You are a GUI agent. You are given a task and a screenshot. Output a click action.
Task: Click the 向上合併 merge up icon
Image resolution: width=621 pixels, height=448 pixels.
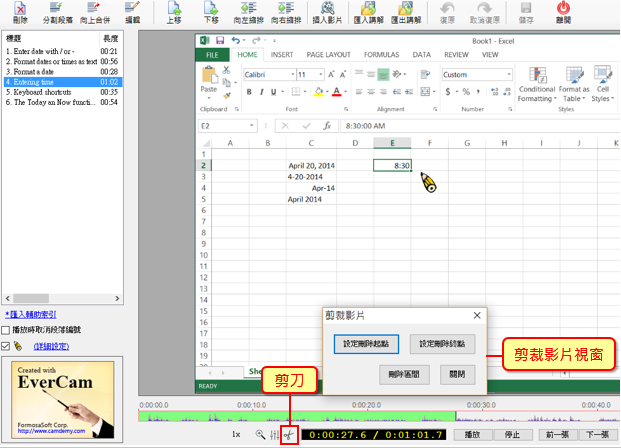click(x=96, y=13)
